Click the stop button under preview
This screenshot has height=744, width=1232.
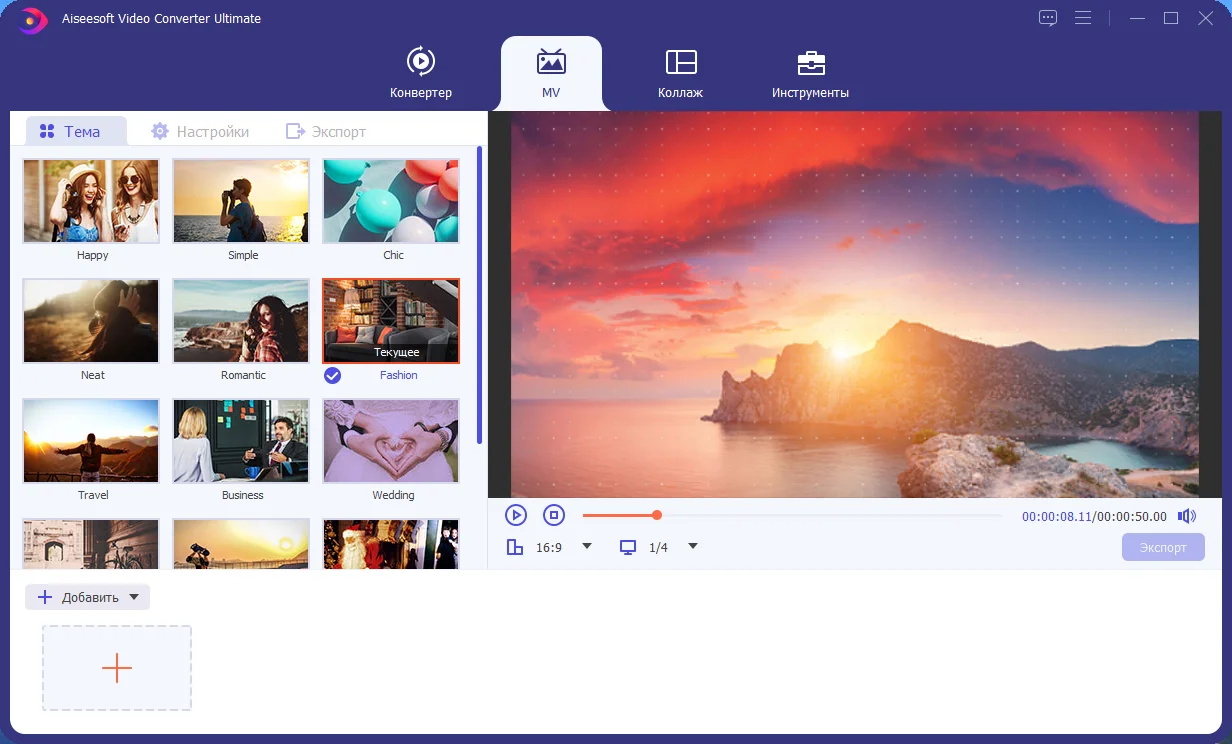coord(554,515)
